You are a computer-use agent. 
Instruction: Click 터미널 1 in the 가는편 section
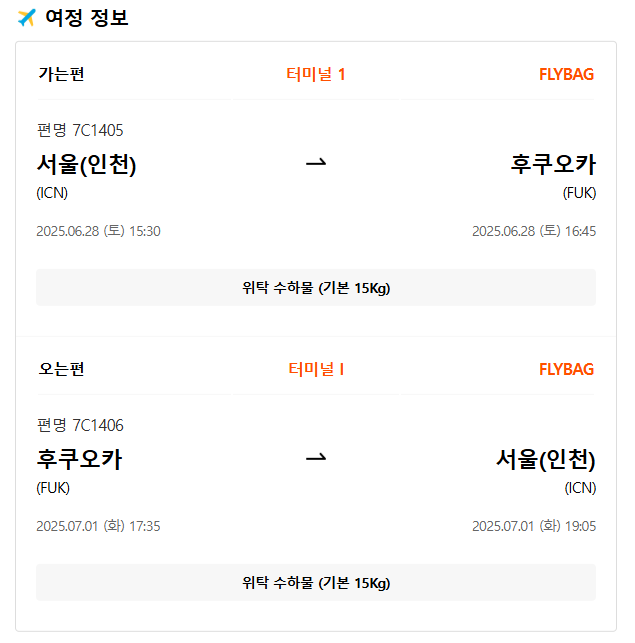pos(315,74)
